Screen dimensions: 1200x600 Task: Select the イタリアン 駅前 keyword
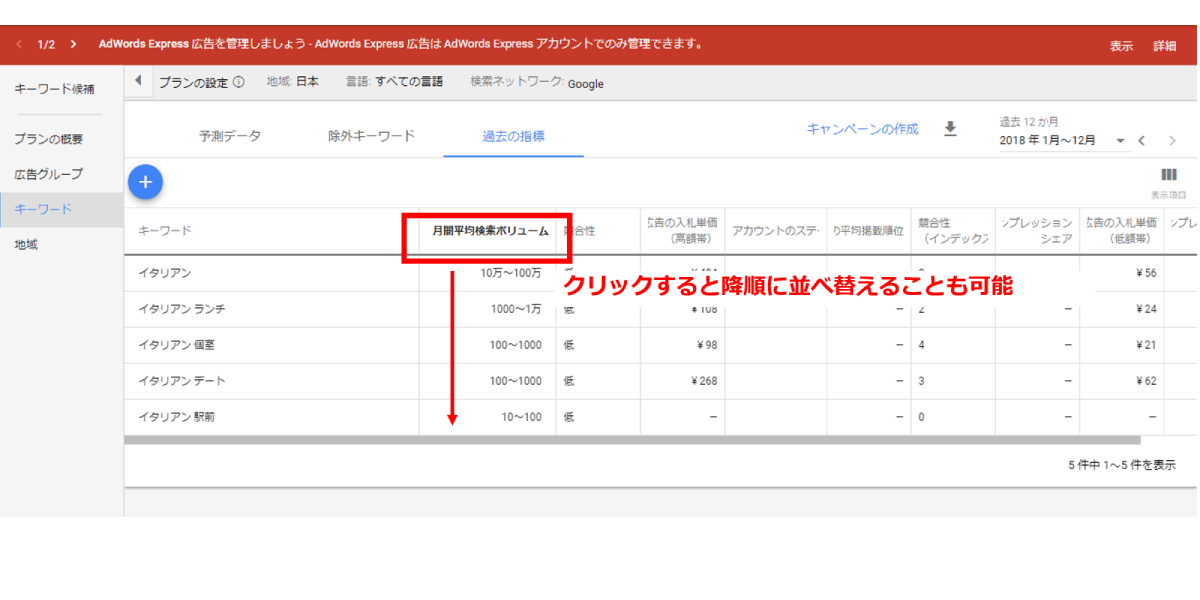(x=176, y=417)
